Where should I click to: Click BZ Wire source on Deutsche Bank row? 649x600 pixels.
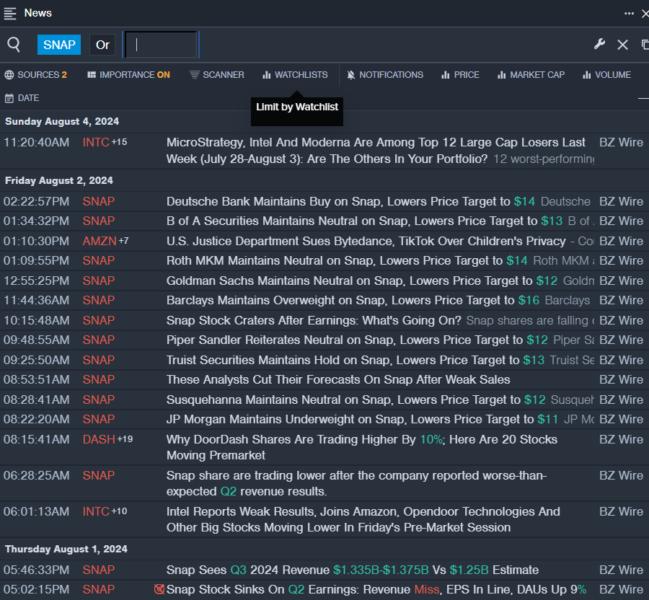point(621,202)
